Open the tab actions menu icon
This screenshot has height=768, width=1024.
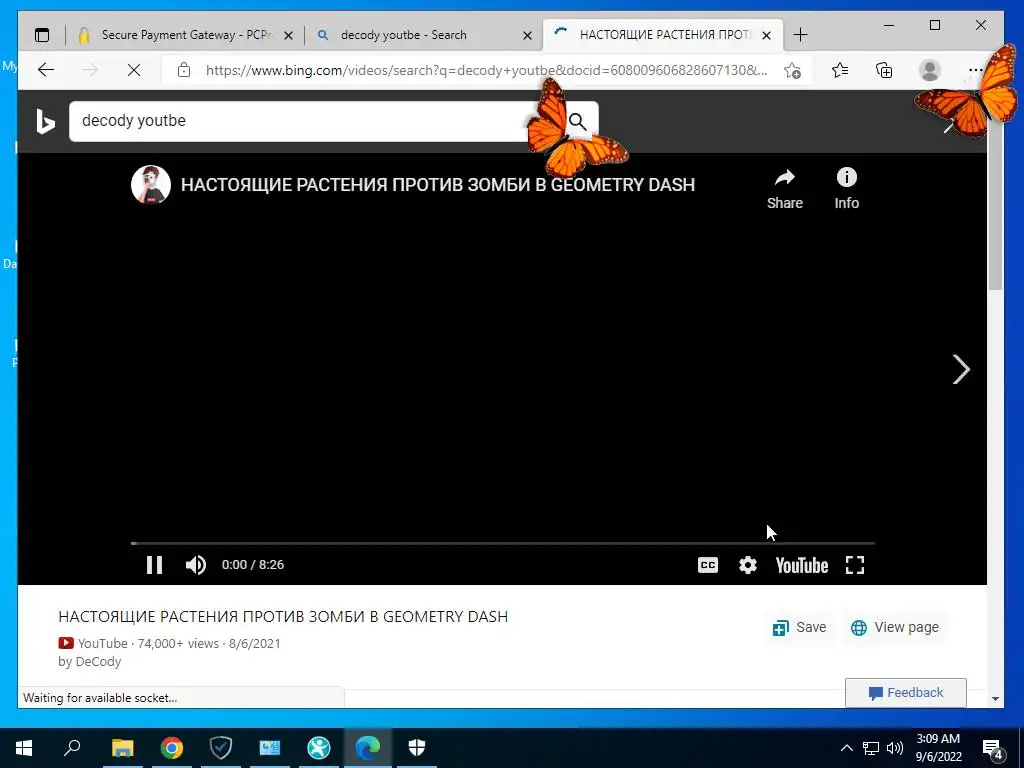click(x=42, y=35)
